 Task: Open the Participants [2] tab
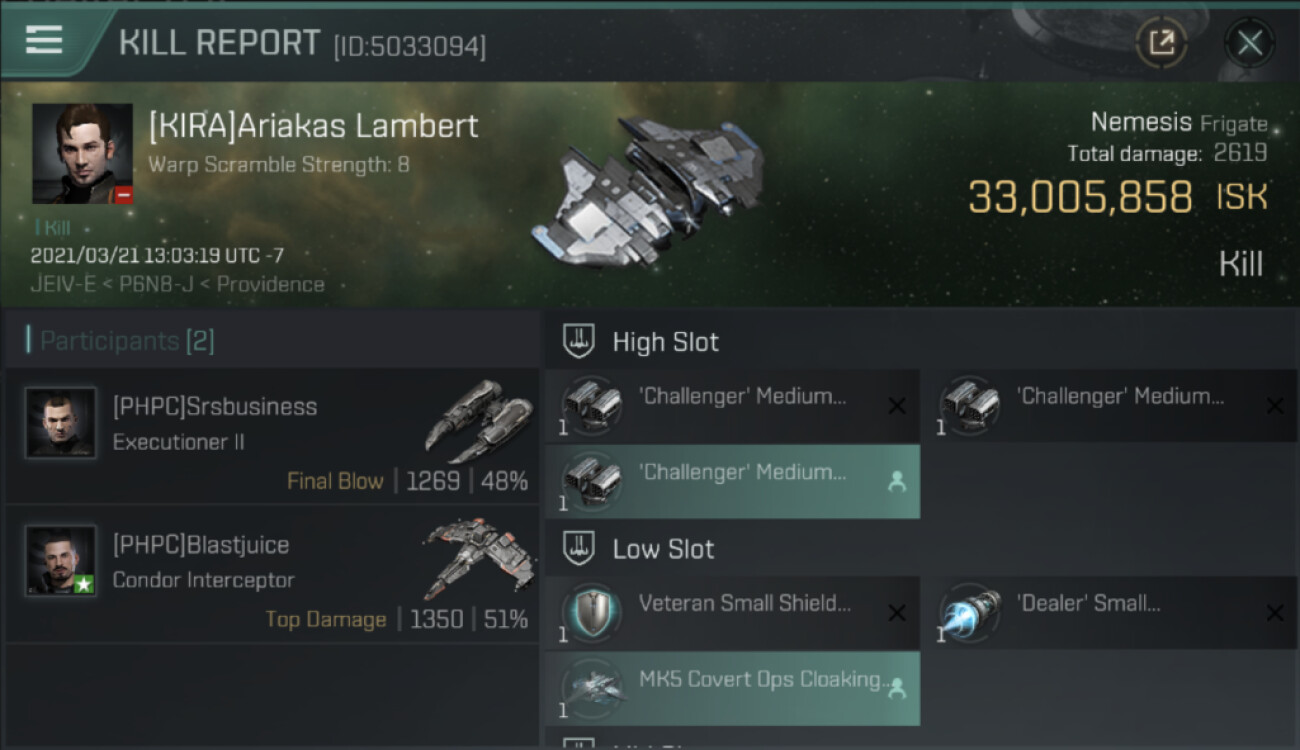(127, 341)
